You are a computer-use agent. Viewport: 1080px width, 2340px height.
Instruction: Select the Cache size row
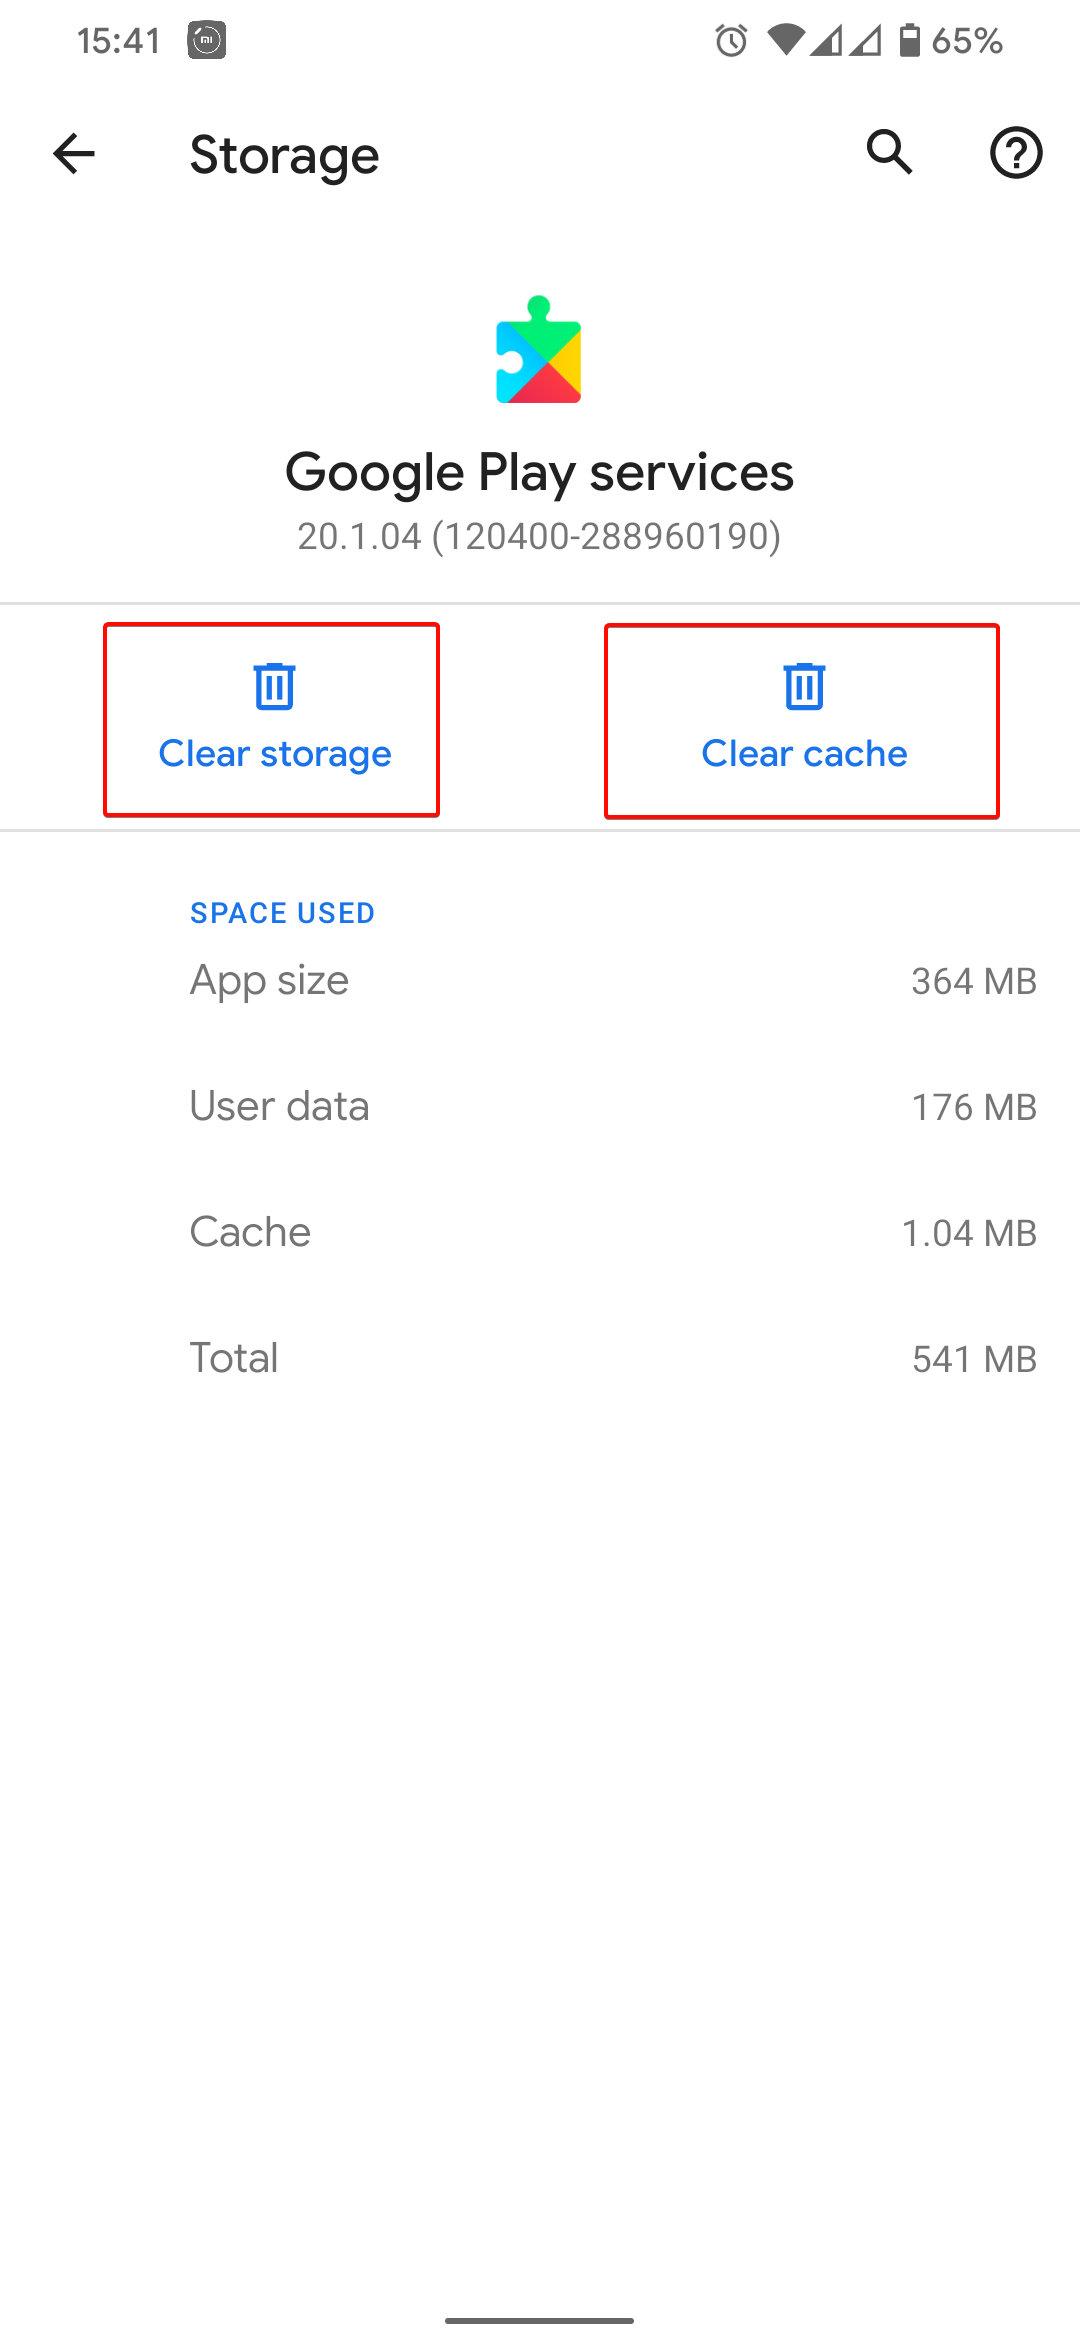(612, 1233)
